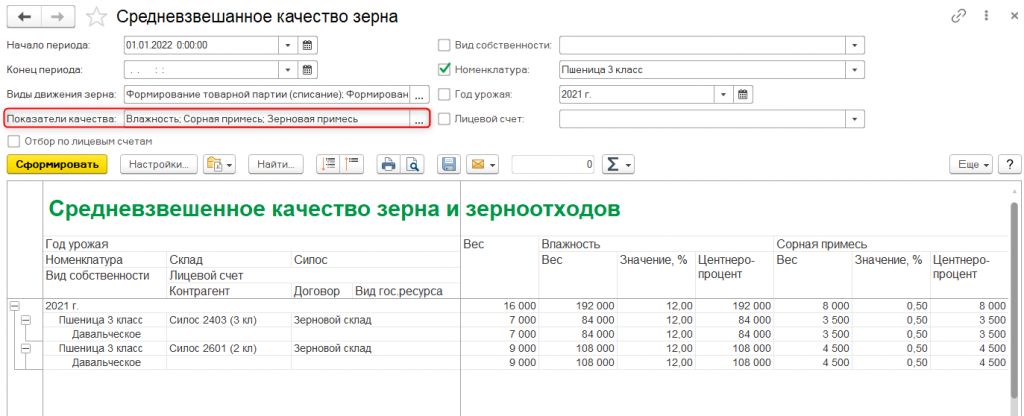
Task: Toggle Отбор по лицевым счетам checkbox
Action: 13,141
